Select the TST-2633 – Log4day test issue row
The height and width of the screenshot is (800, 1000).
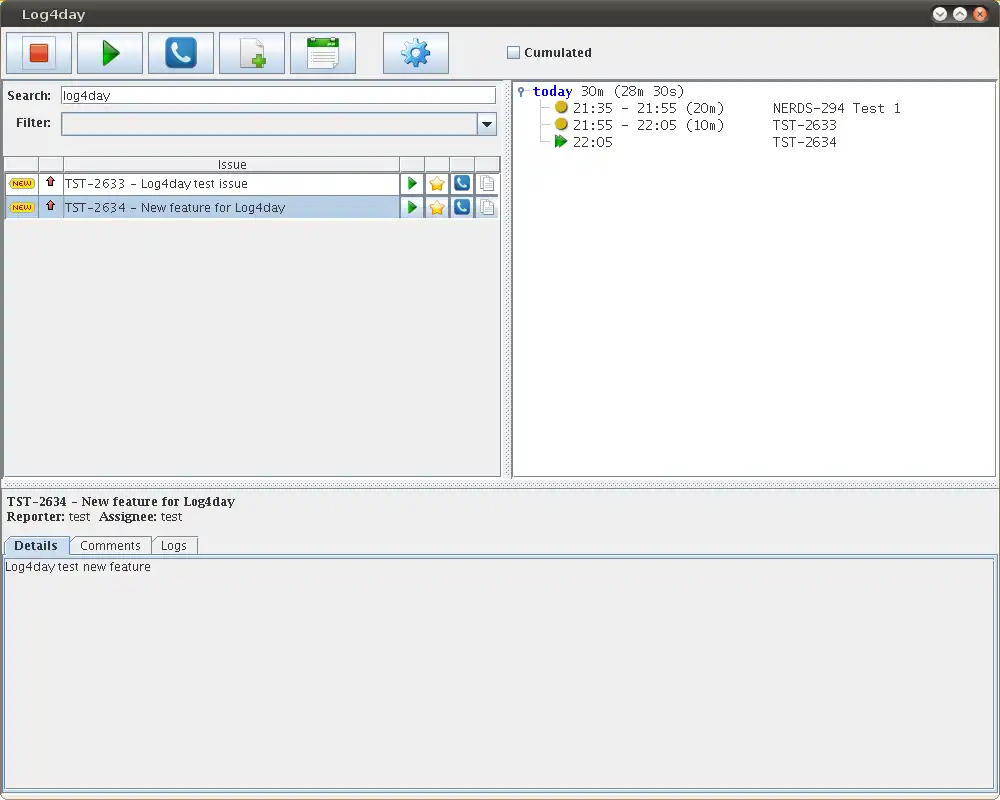[x=232, y=184]
